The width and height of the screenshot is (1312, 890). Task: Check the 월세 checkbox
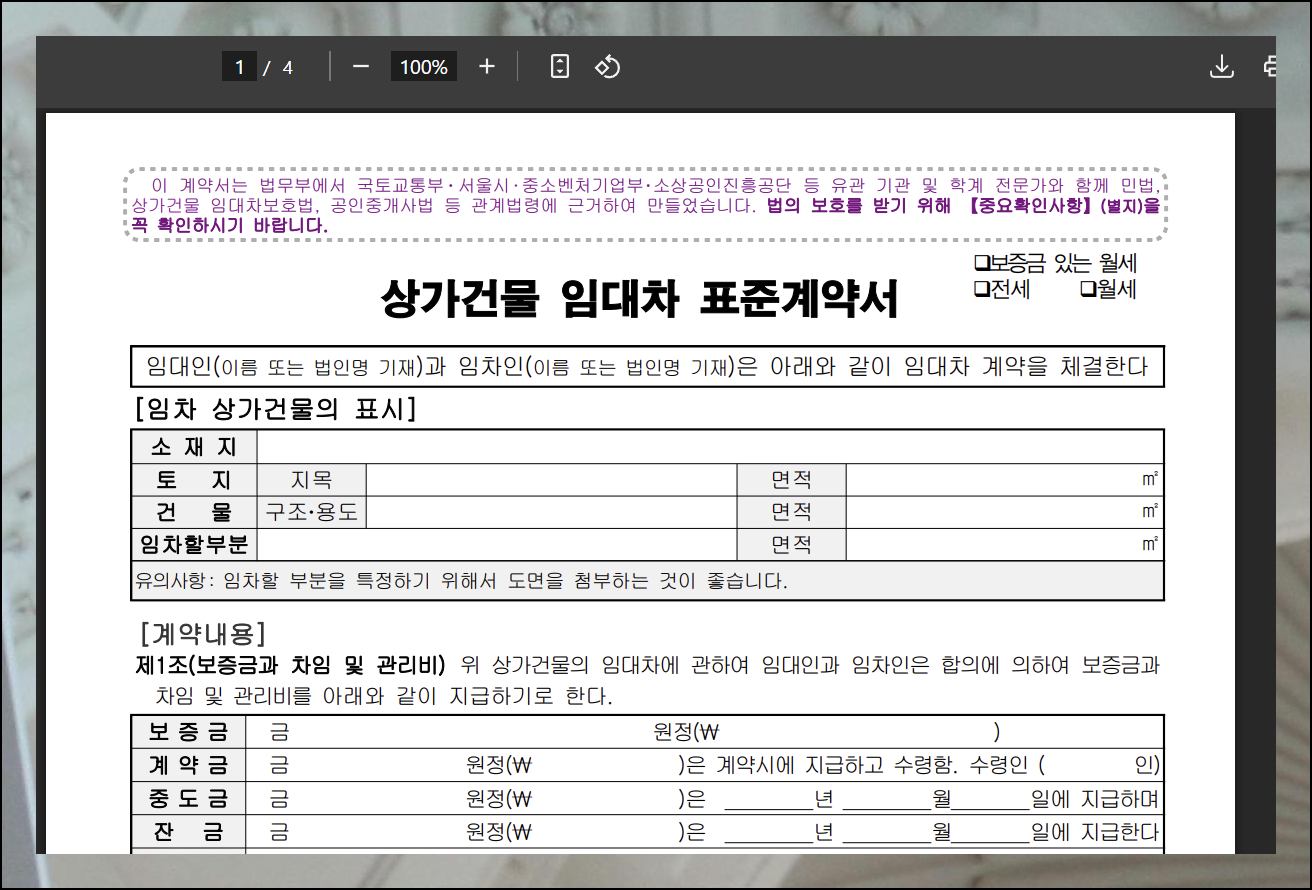point(1088,290)
